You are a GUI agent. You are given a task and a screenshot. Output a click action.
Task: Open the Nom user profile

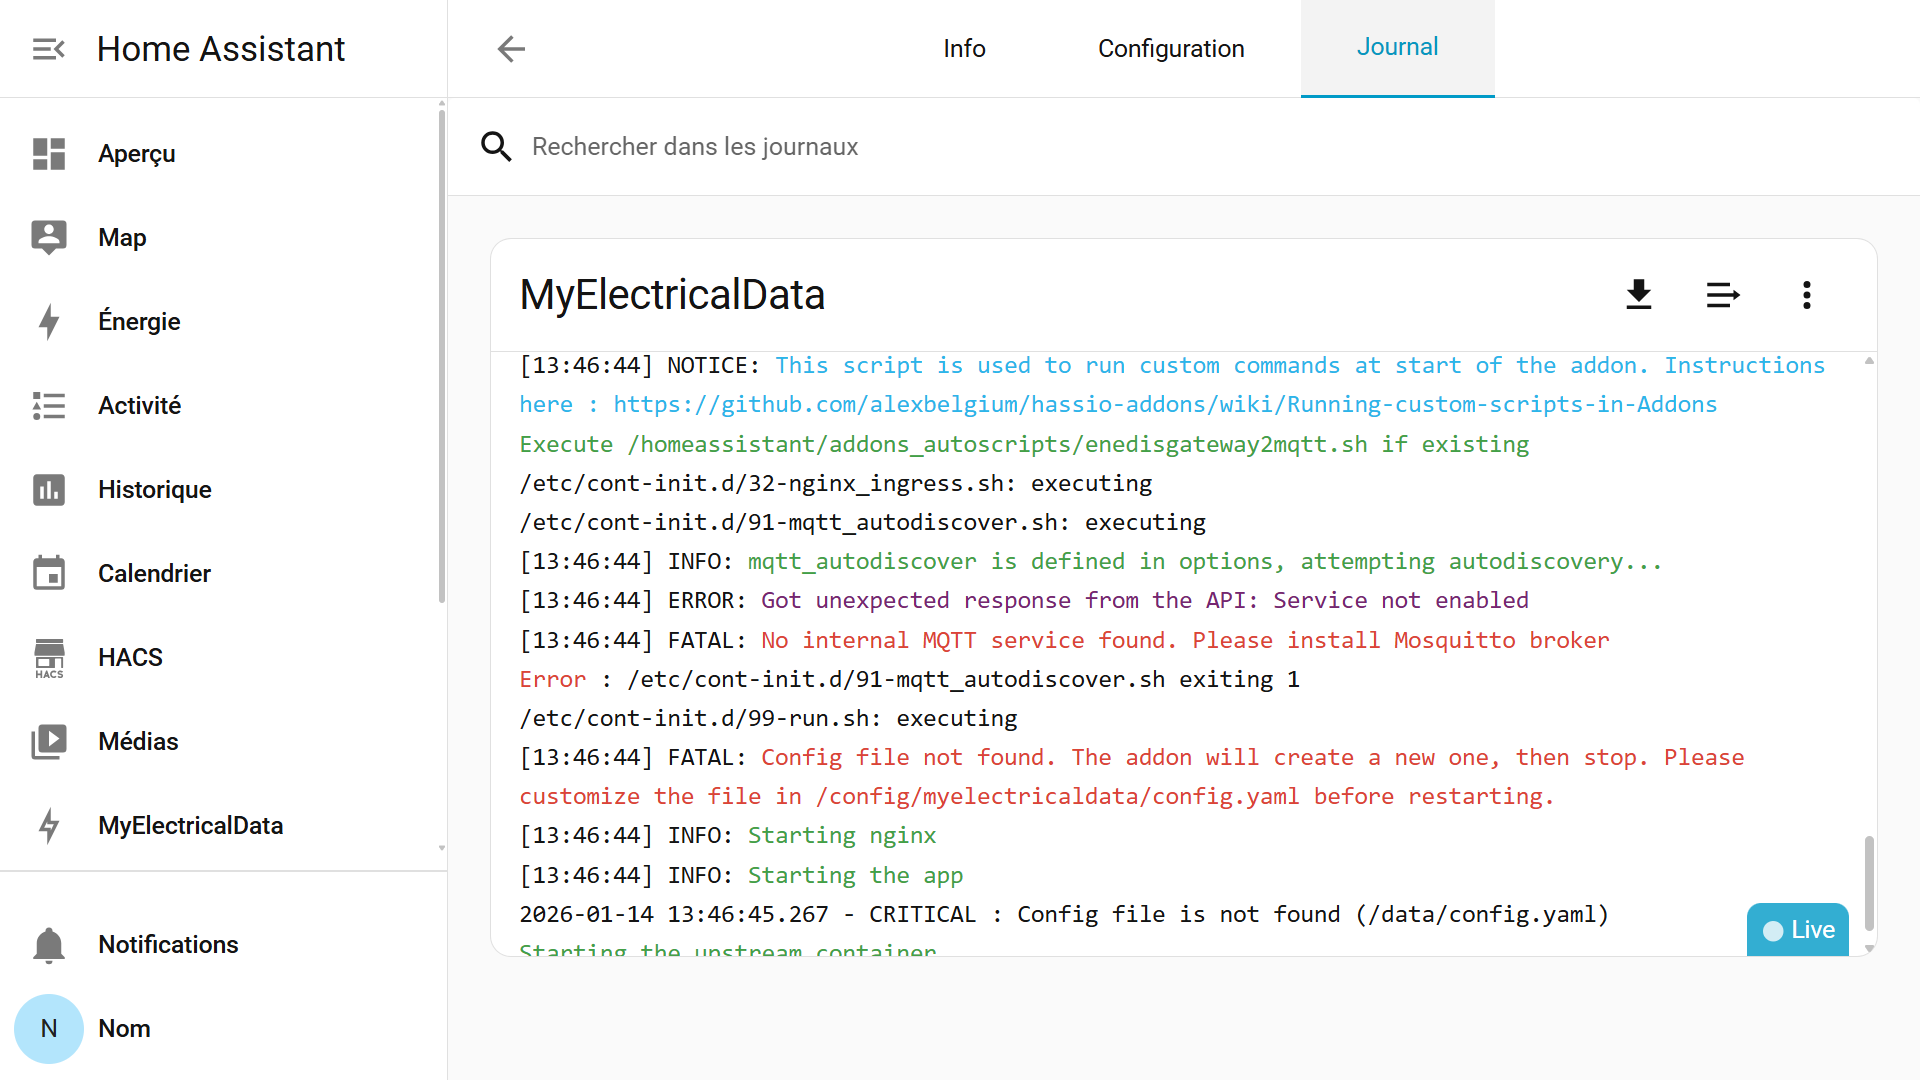pos(124,1029)
